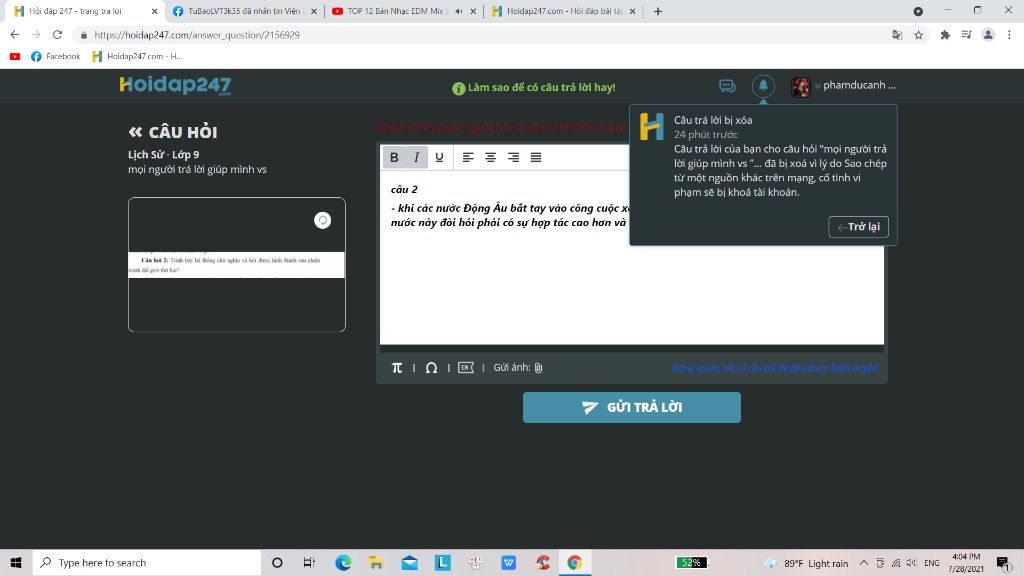Image resolution: width=1024 pixels, height=576 pixels.
Task: Center align the answer text
Action: [x=490, y=157]
